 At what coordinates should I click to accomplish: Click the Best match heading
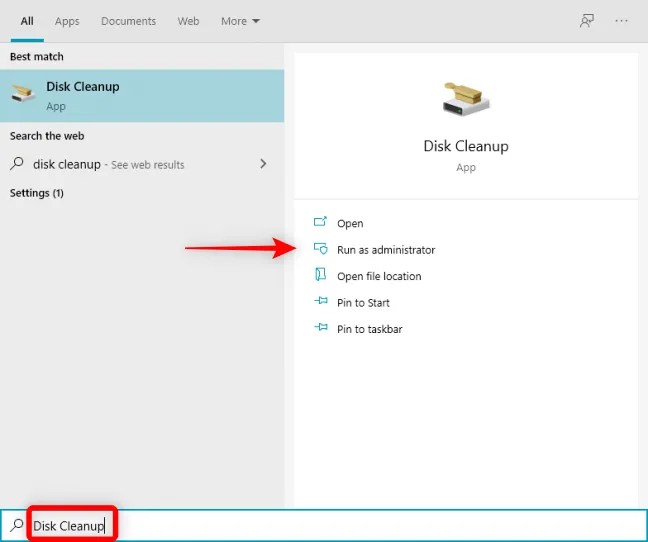tap(37, 57)
